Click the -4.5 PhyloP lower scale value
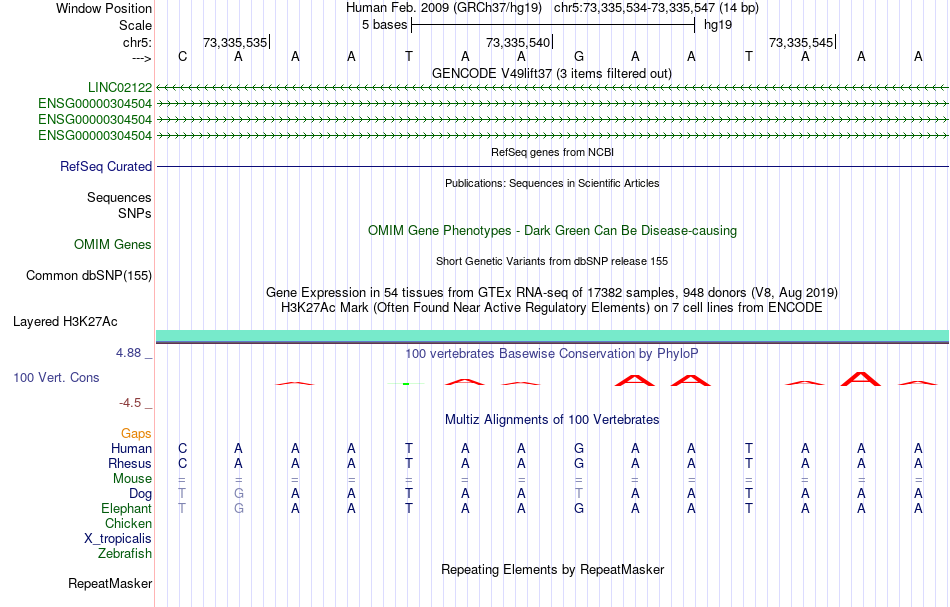Image resolution: width=950 pixels, height=607 pixels. tap(130, 403)
